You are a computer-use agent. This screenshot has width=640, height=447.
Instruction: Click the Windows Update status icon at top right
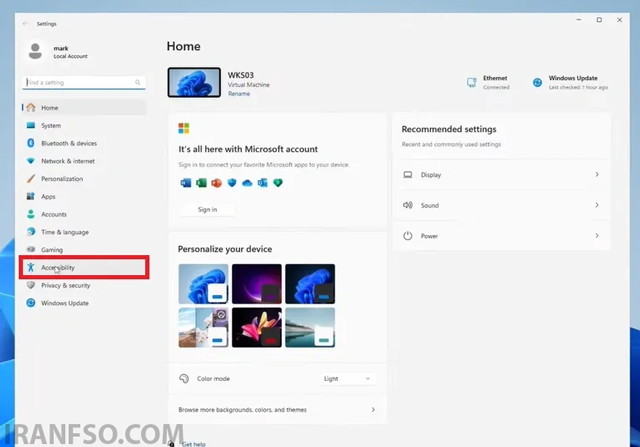coord(537,82)
